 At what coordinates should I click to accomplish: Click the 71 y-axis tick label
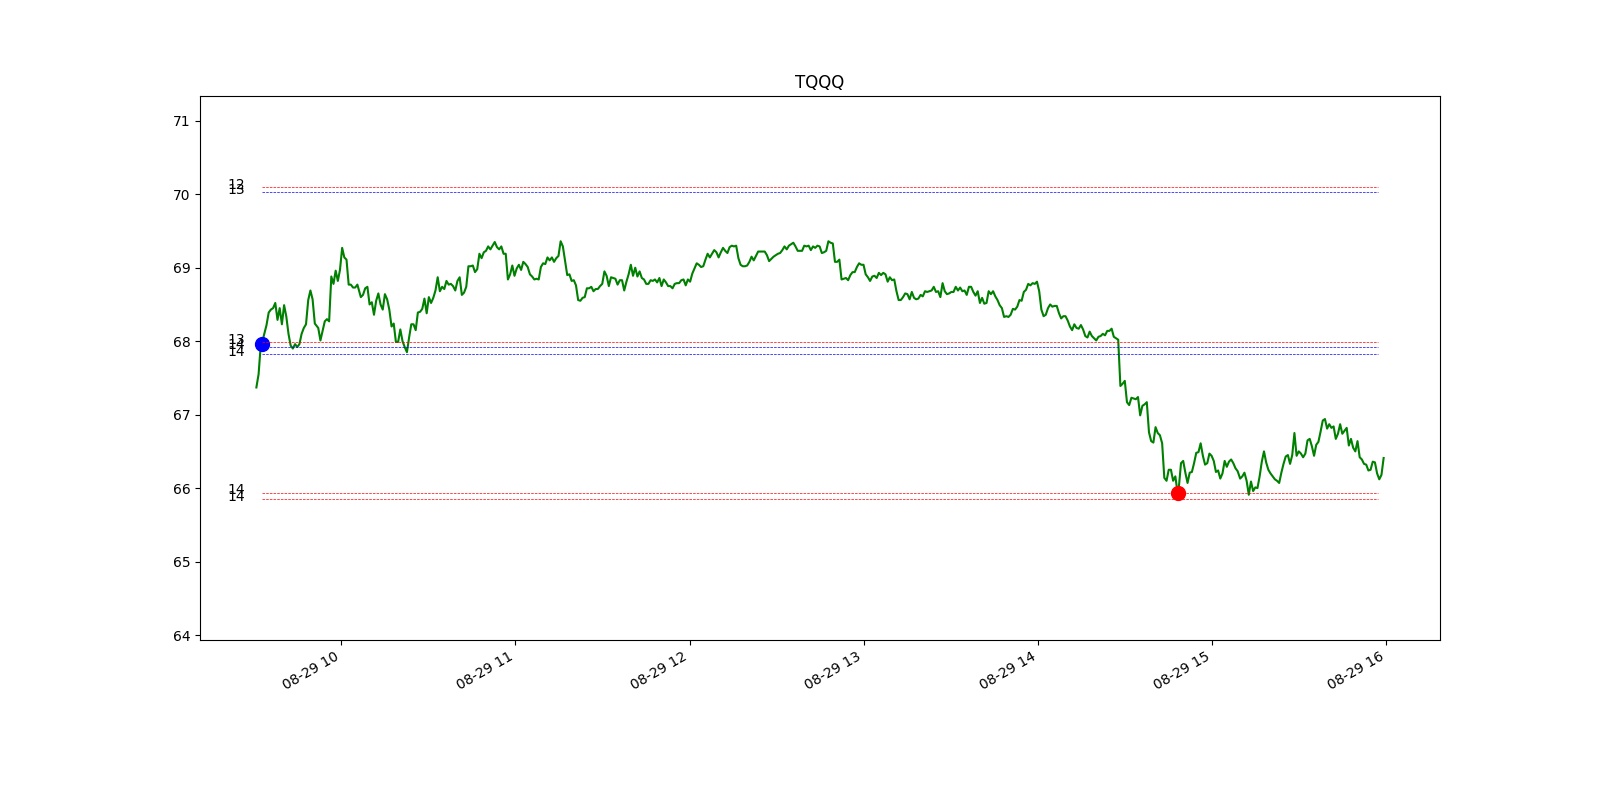[x=181, y=121]
